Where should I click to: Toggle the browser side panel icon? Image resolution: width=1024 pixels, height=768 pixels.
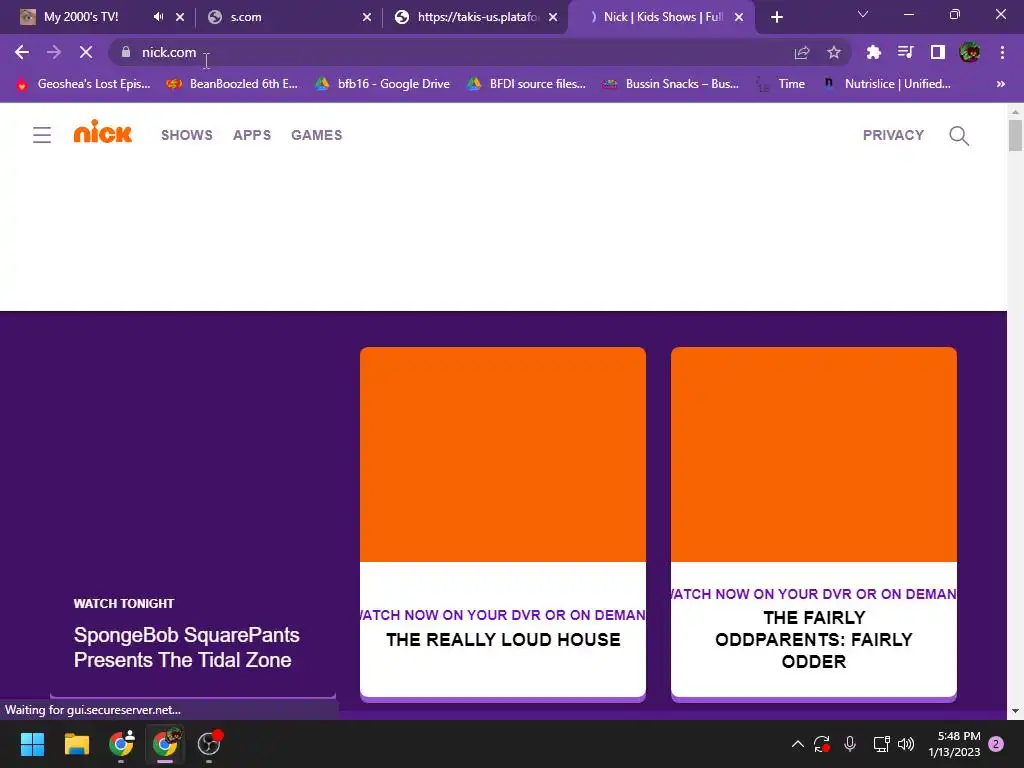[938, 52]
